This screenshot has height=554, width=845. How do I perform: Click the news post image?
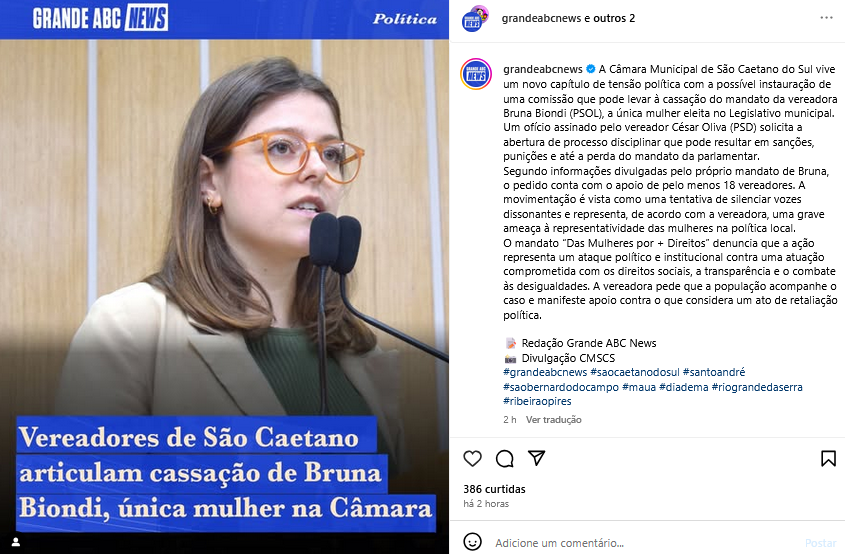click(224, 277)
